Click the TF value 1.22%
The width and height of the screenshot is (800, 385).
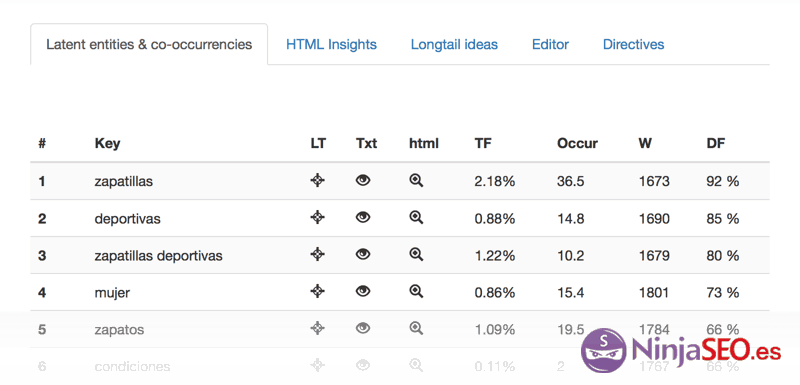click(x=494, y=255)
